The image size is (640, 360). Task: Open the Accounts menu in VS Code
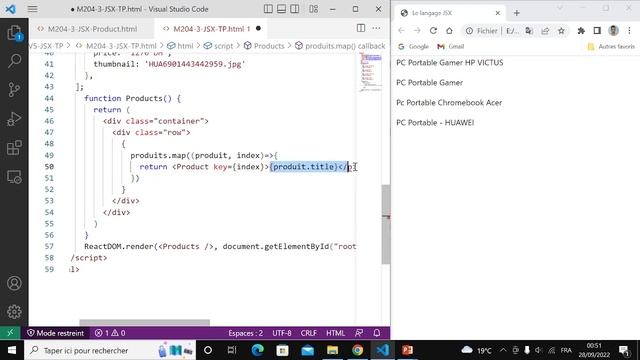[14, 283]
